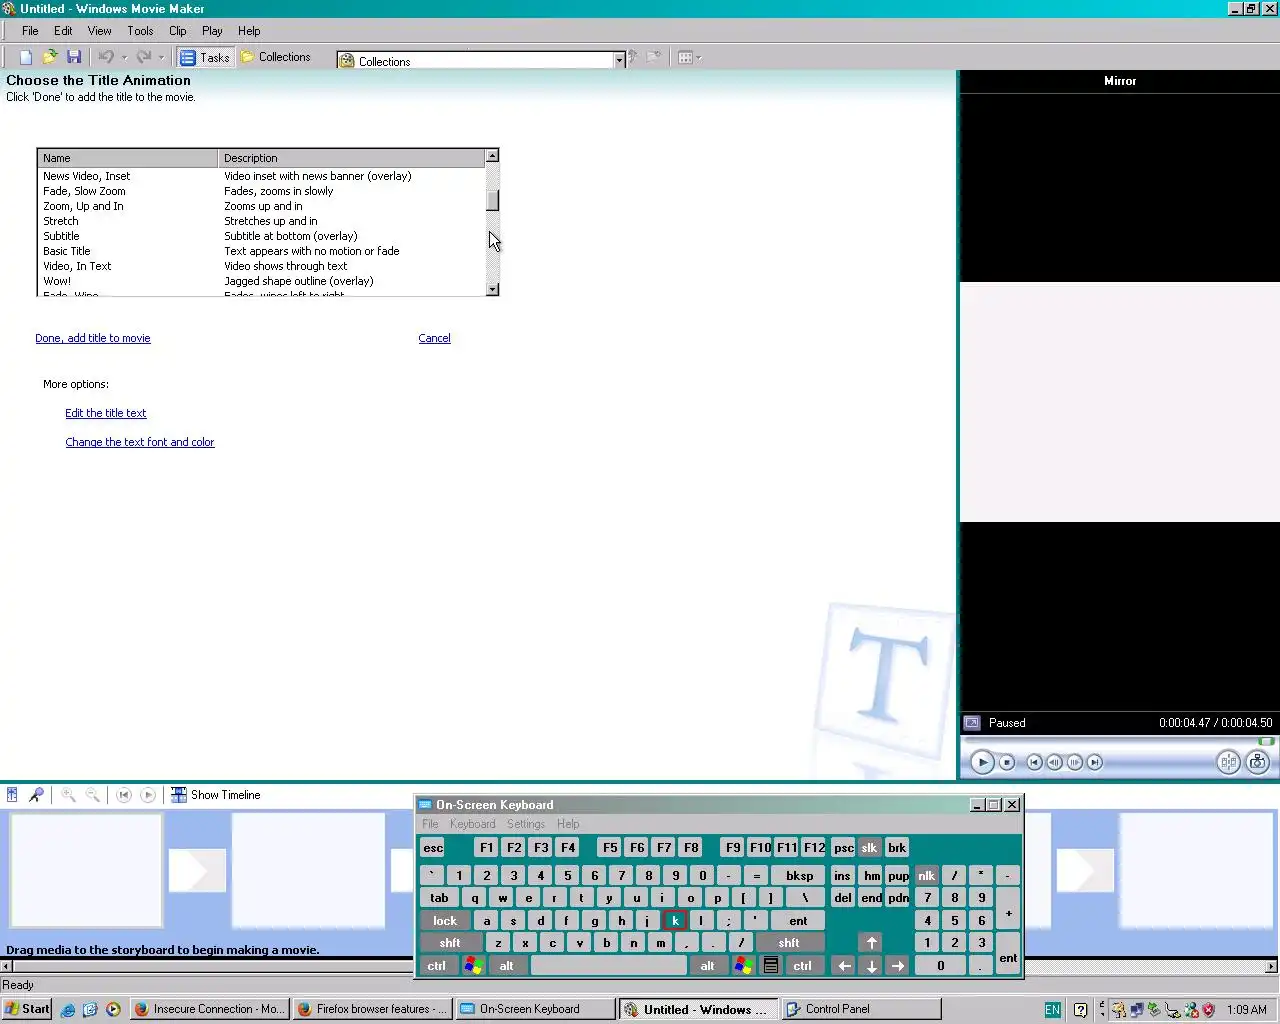This screenshot has height=1024, width=1280.
Task: Open the Views dropdown button
Action: [x=689, y=57]
